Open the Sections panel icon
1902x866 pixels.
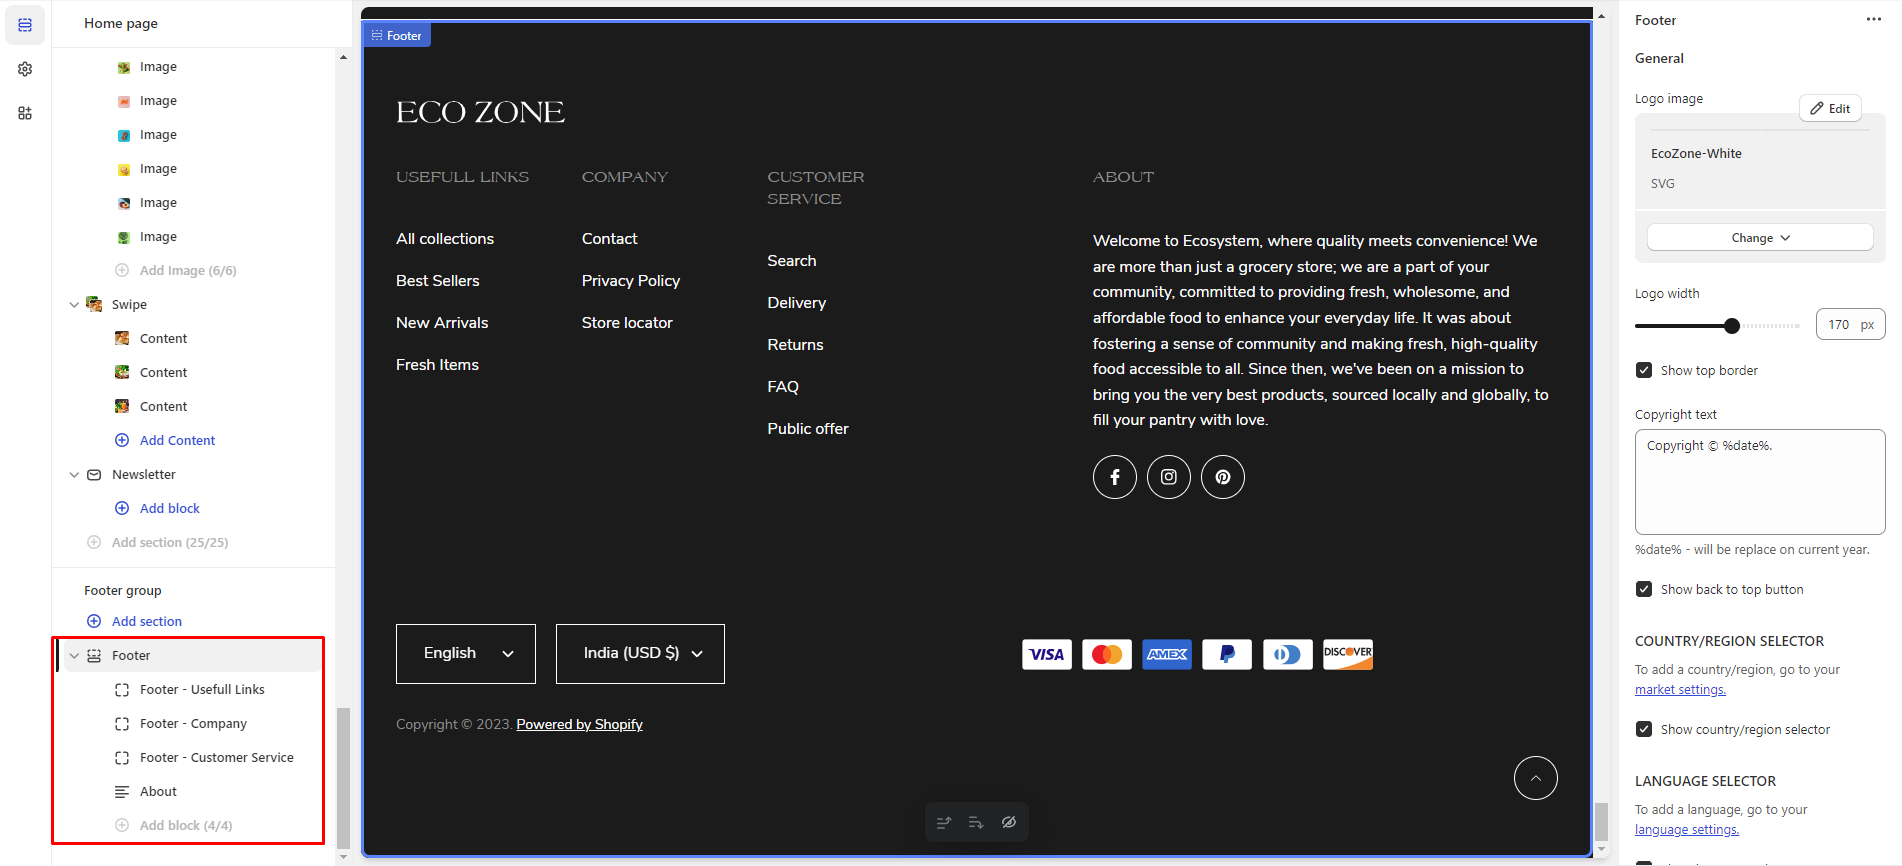click(x=25, y=25)
